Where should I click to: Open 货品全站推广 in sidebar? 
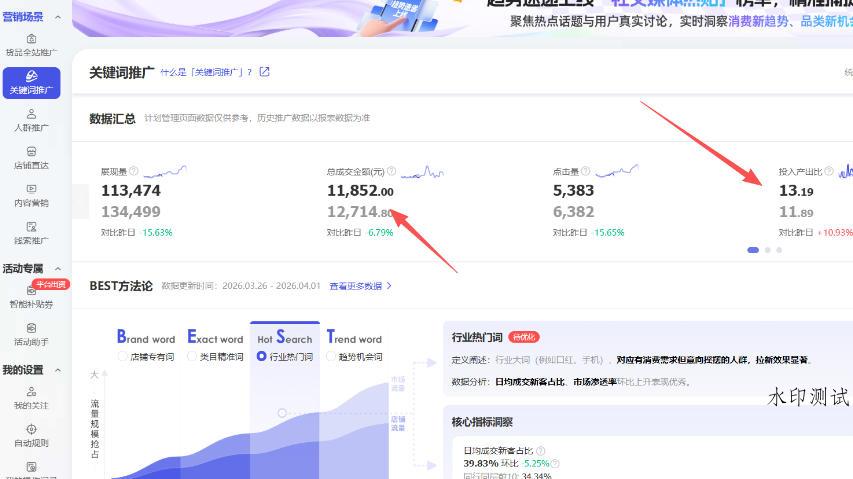[32, 46]
